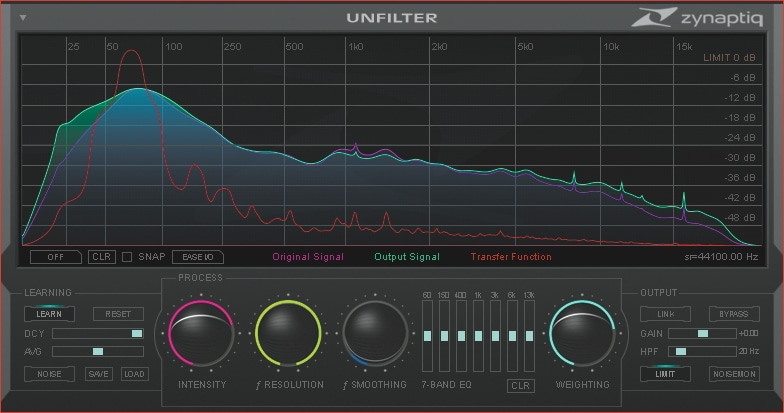Click the Output Signal legend label
This screenshot has height=413, width=784.
407,257
